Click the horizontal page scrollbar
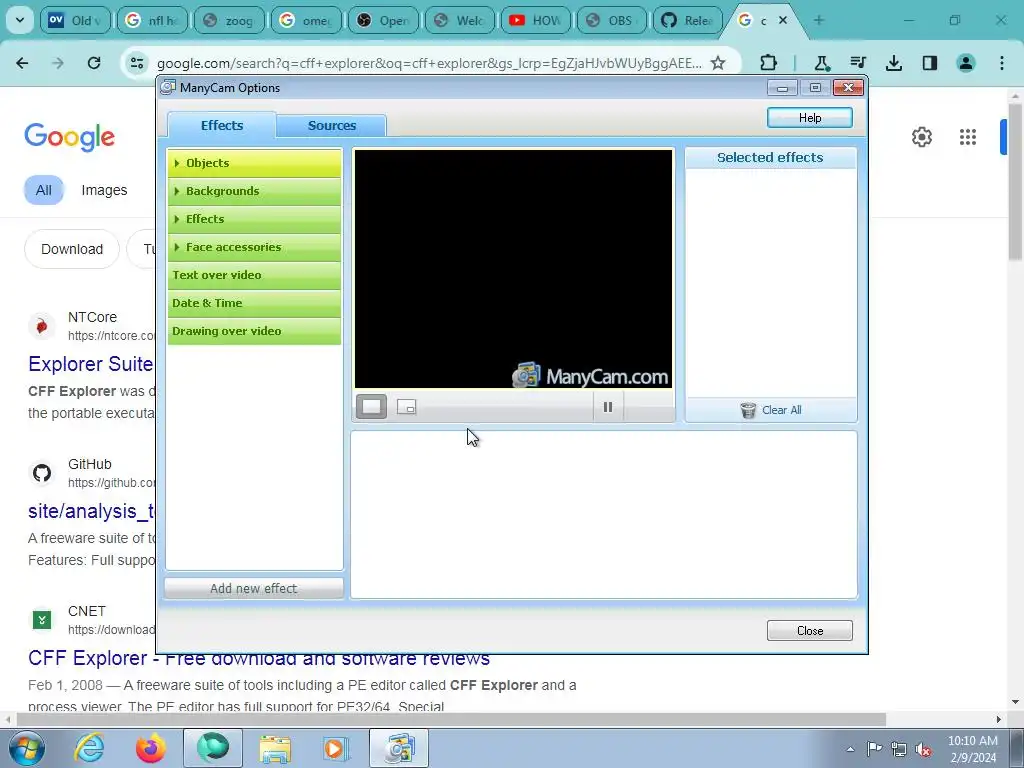This screenshot has width=1024, height=768. point(449,720)
